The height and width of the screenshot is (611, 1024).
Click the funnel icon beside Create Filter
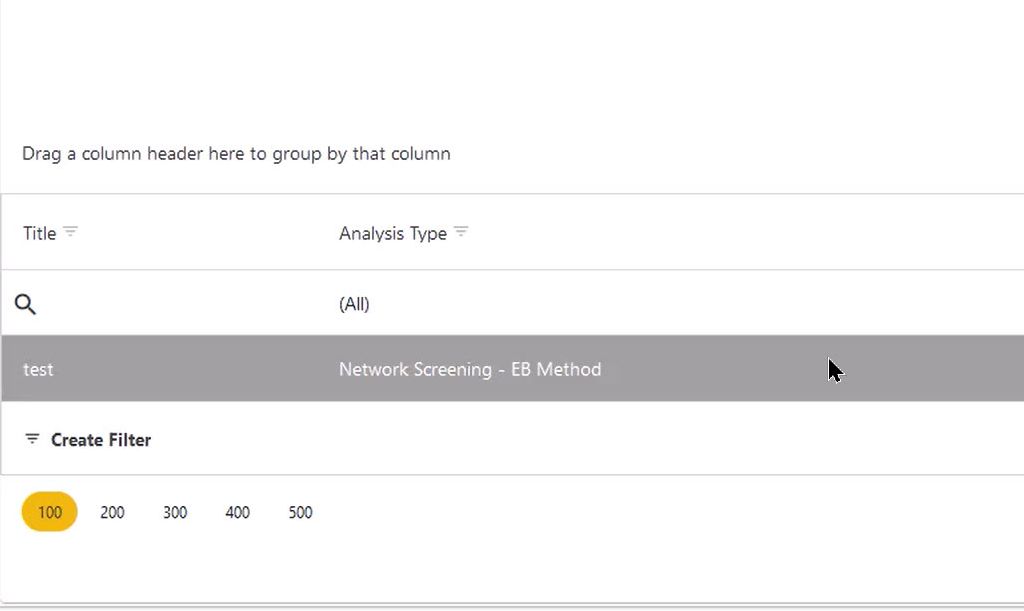pyautogui.click(x=33, y=439)
